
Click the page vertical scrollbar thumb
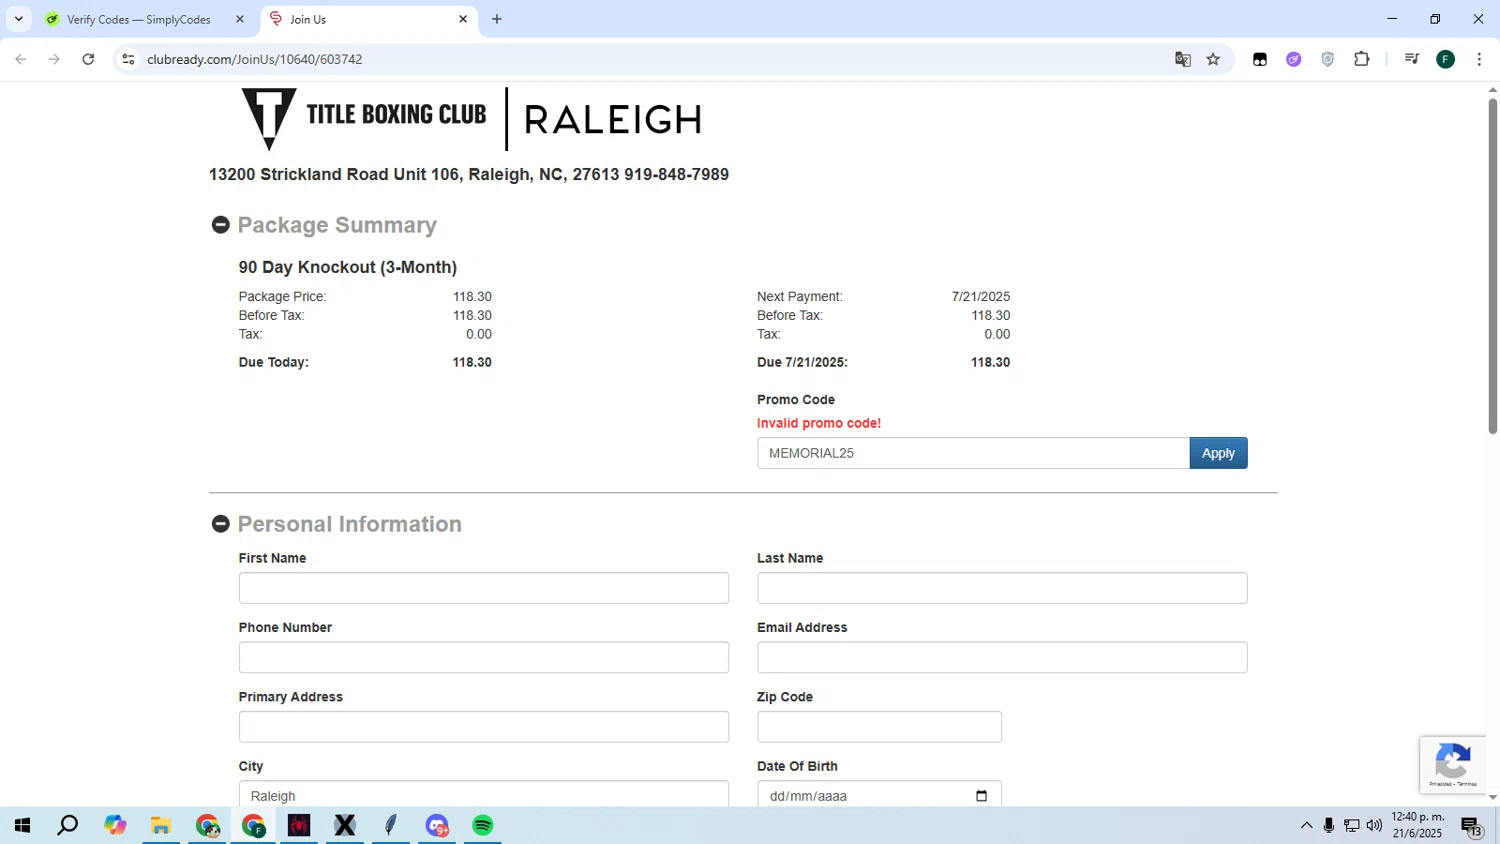(x=1492, y=265)
